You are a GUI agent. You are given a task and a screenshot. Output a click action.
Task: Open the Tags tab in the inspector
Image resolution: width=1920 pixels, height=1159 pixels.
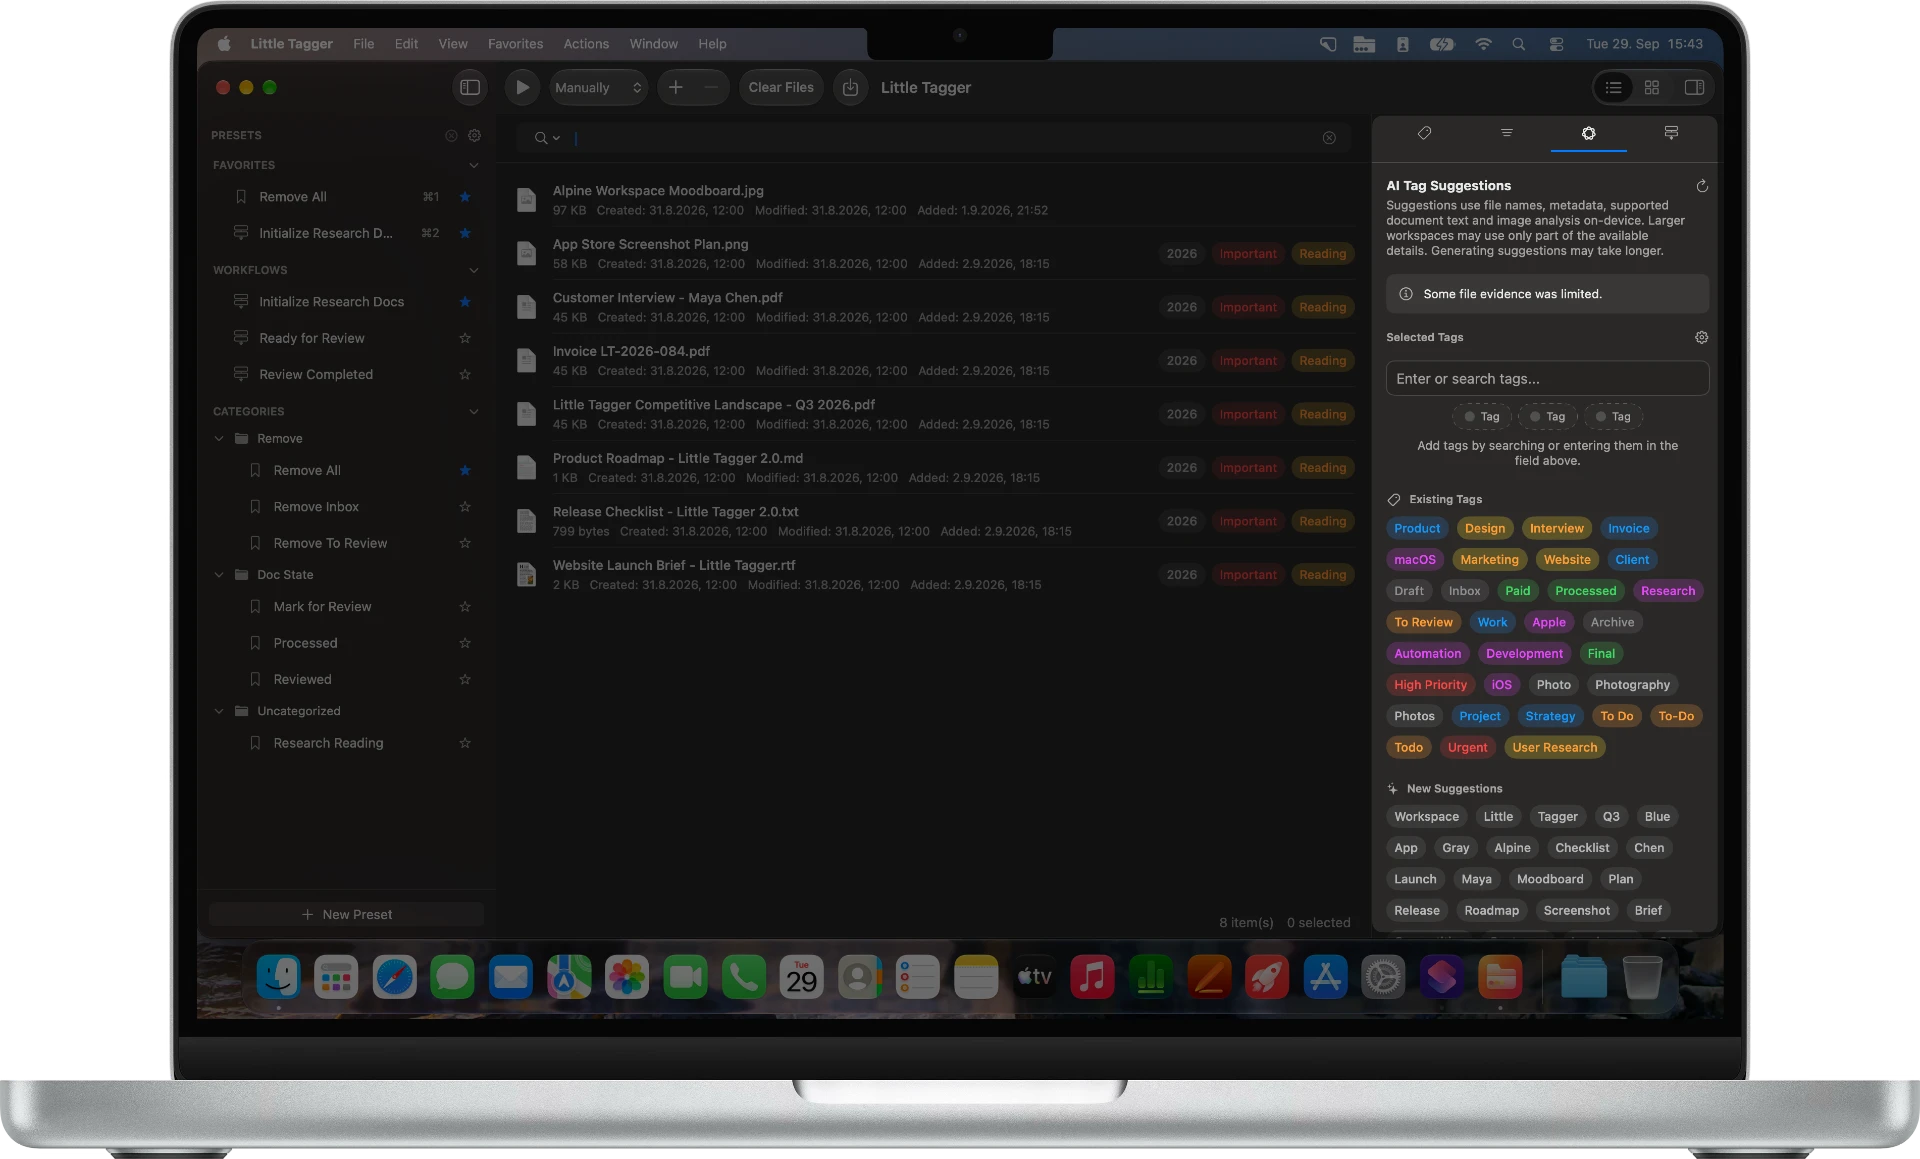(x=1424, y=133)
